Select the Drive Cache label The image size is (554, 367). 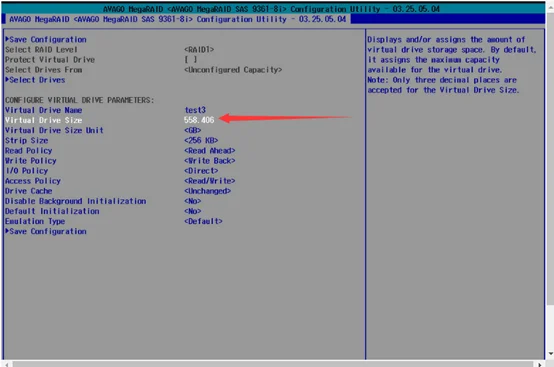tap(29, 191)
